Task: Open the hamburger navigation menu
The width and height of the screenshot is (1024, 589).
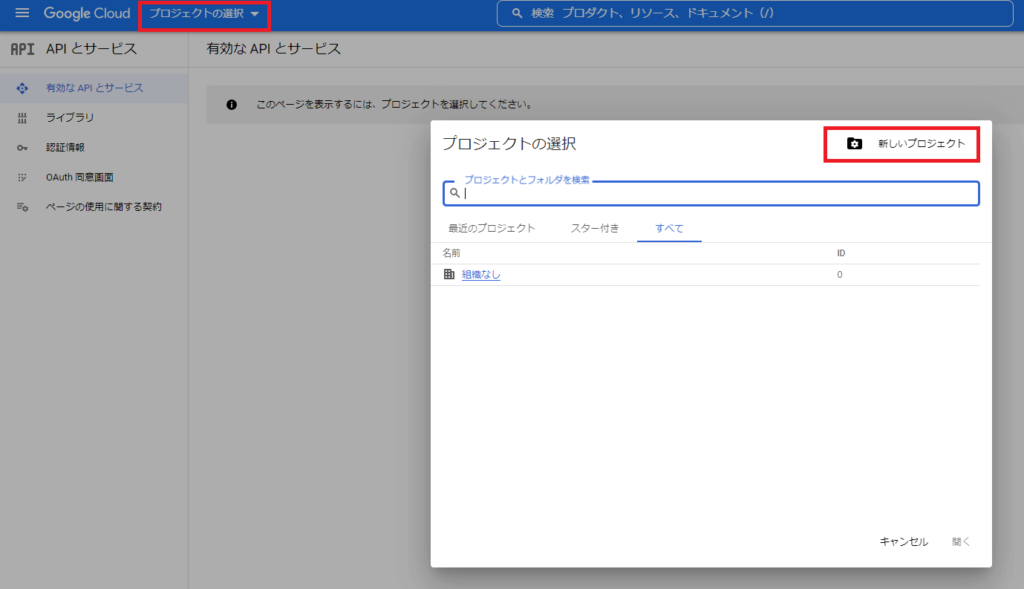Action: click(x=22, y=13)
